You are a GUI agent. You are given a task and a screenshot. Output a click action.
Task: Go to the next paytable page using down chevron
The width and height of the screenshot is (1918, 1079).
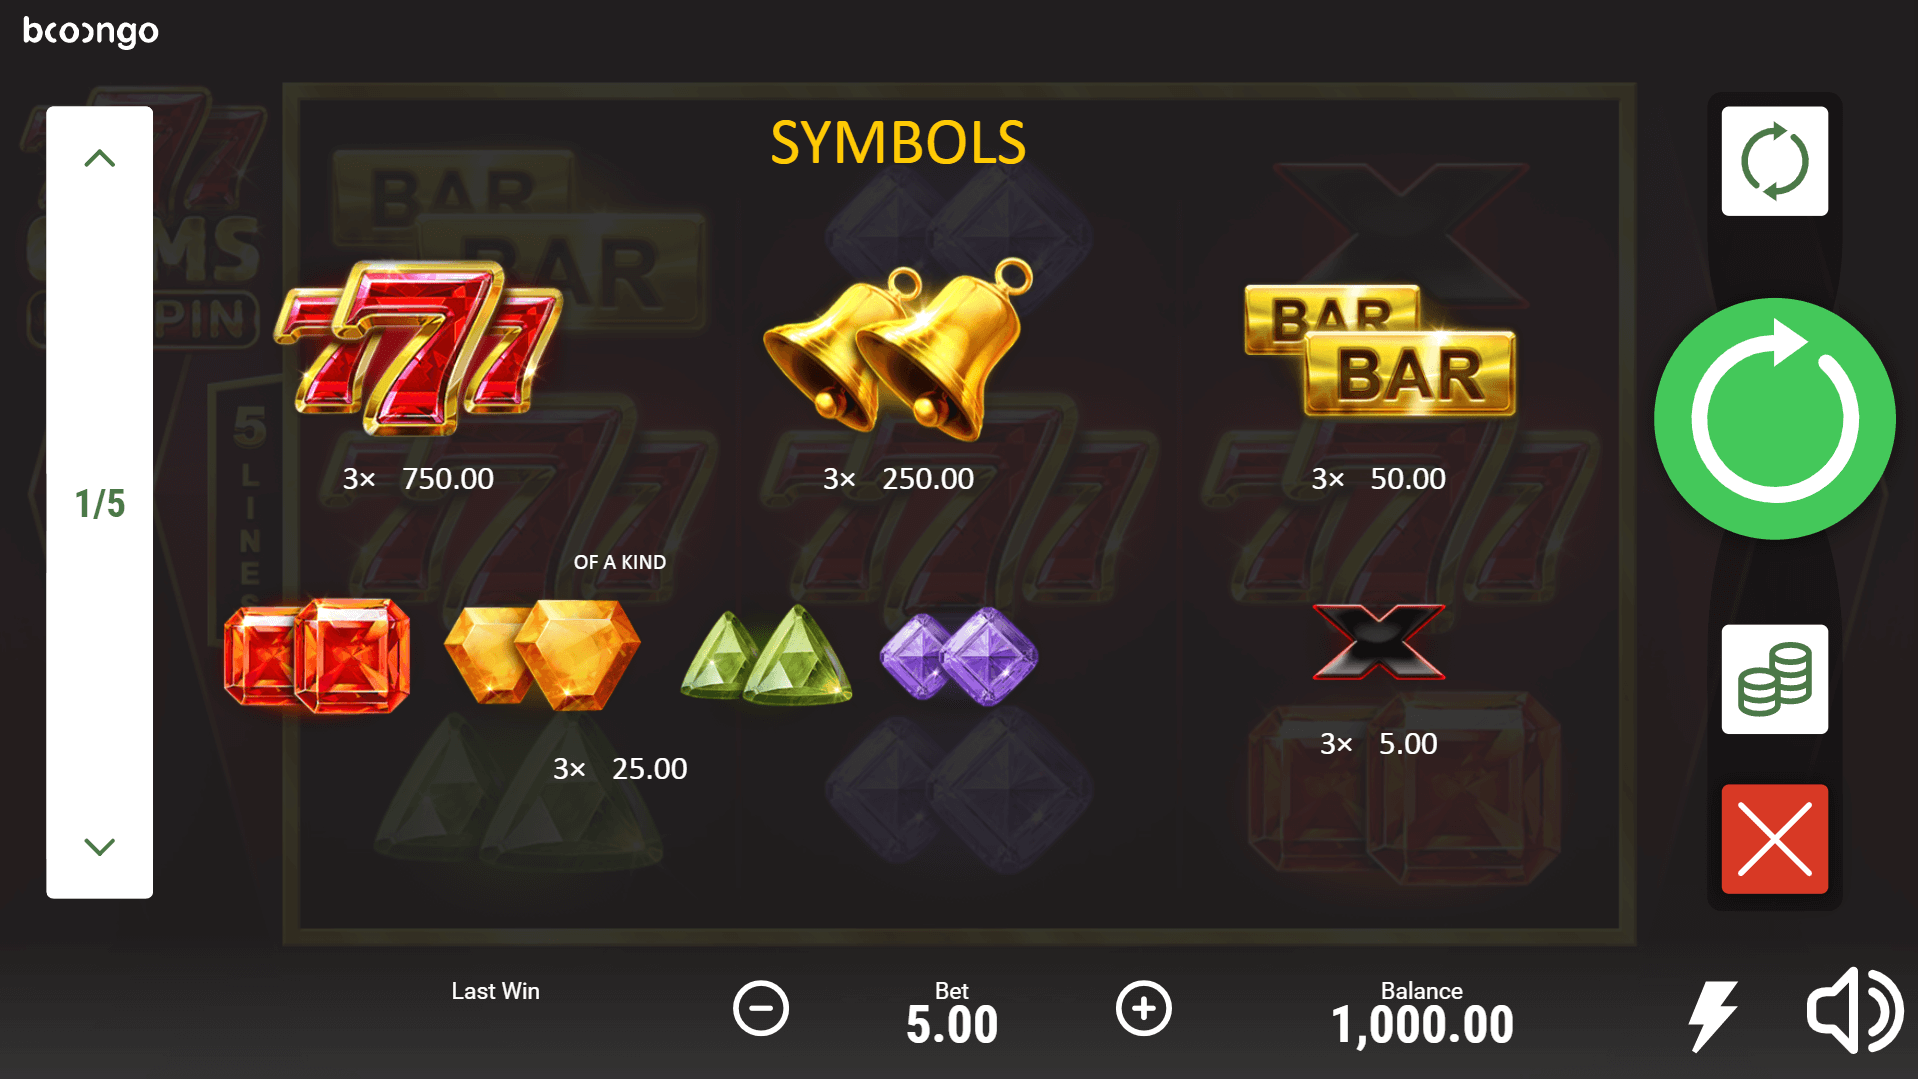[100, 847]
